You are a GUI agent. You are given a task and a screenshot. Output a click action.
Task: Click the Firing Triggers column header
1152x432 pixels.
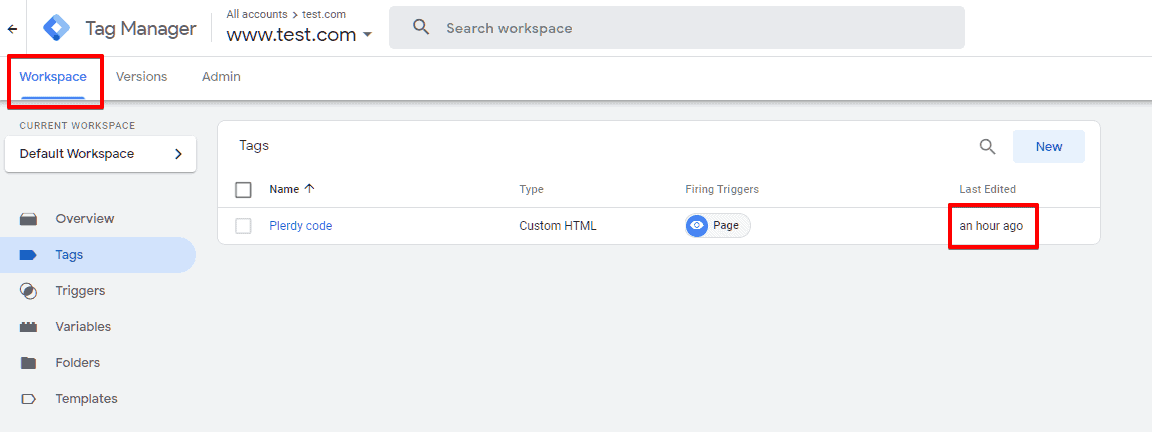point(721,190)
